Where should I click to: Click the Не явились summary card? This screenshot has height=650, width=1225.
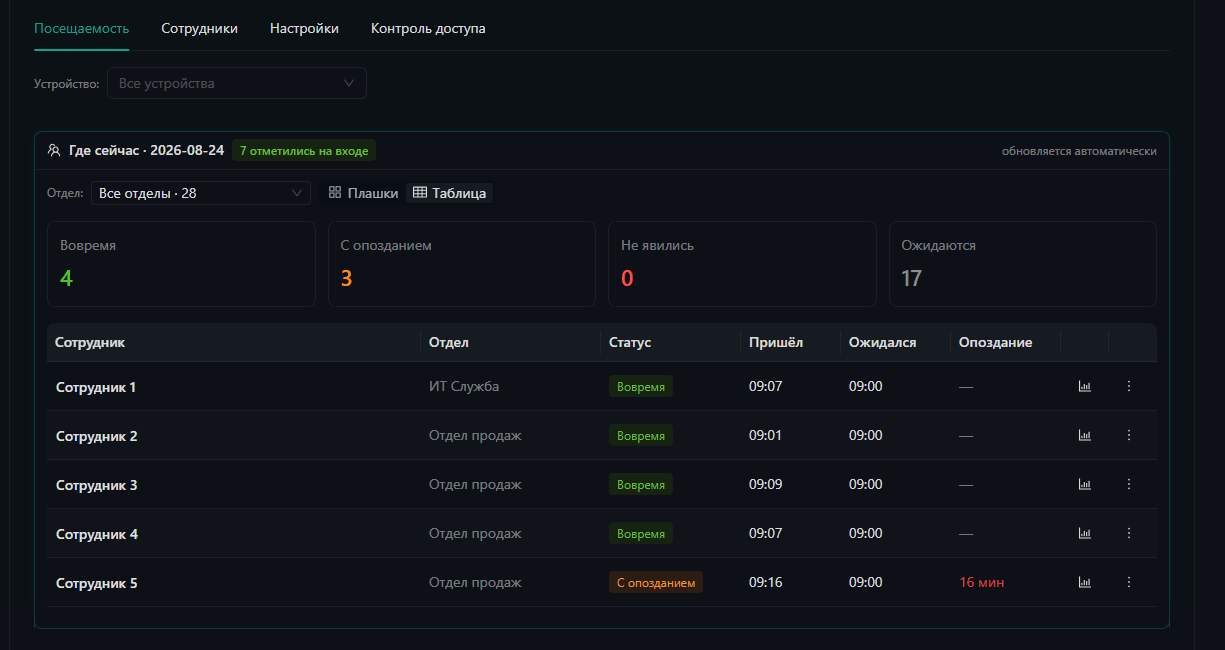point(742,264)
